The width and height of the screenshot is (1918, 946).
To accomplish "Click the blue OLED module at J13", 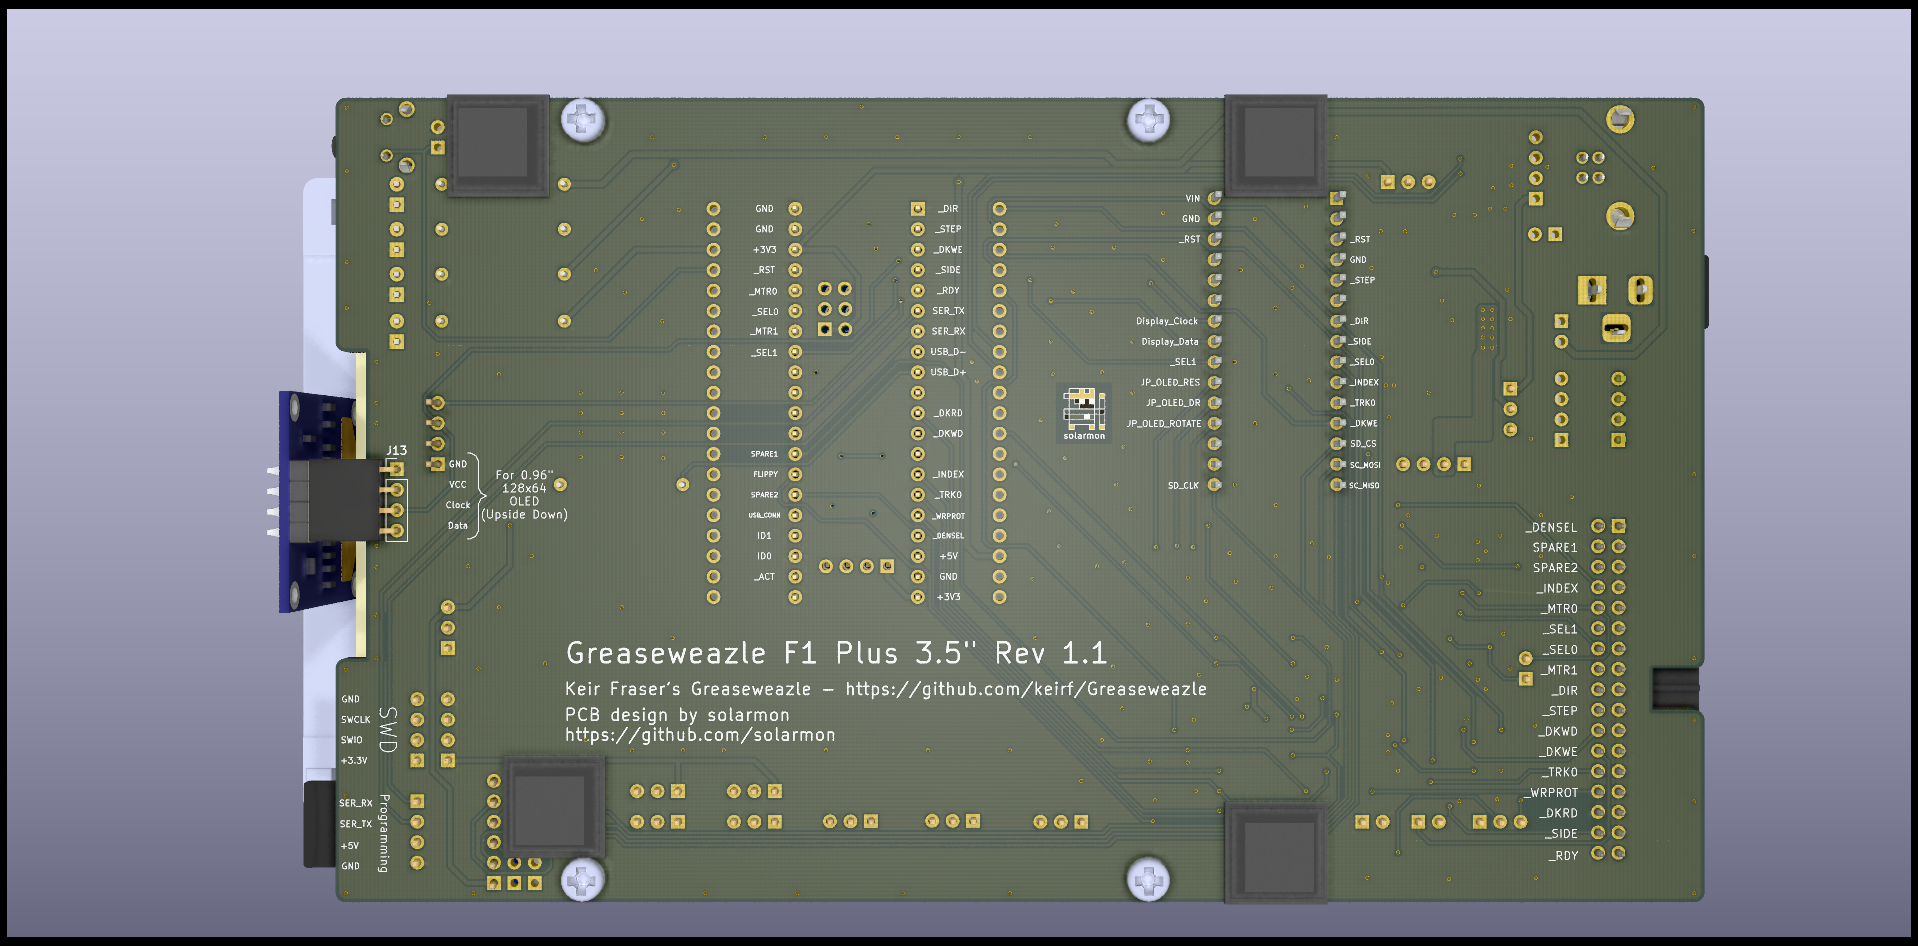I will pos(318,501).
